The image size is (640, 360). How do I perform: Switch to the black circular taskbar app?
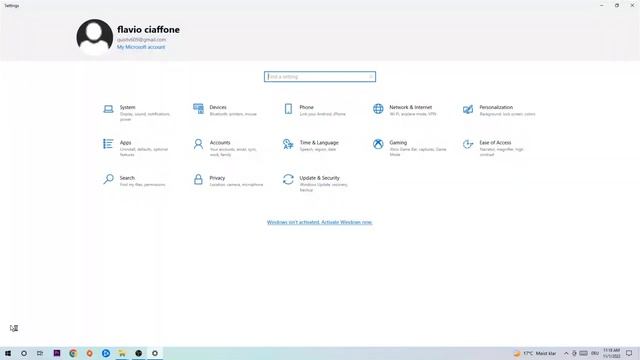point(138,353)
